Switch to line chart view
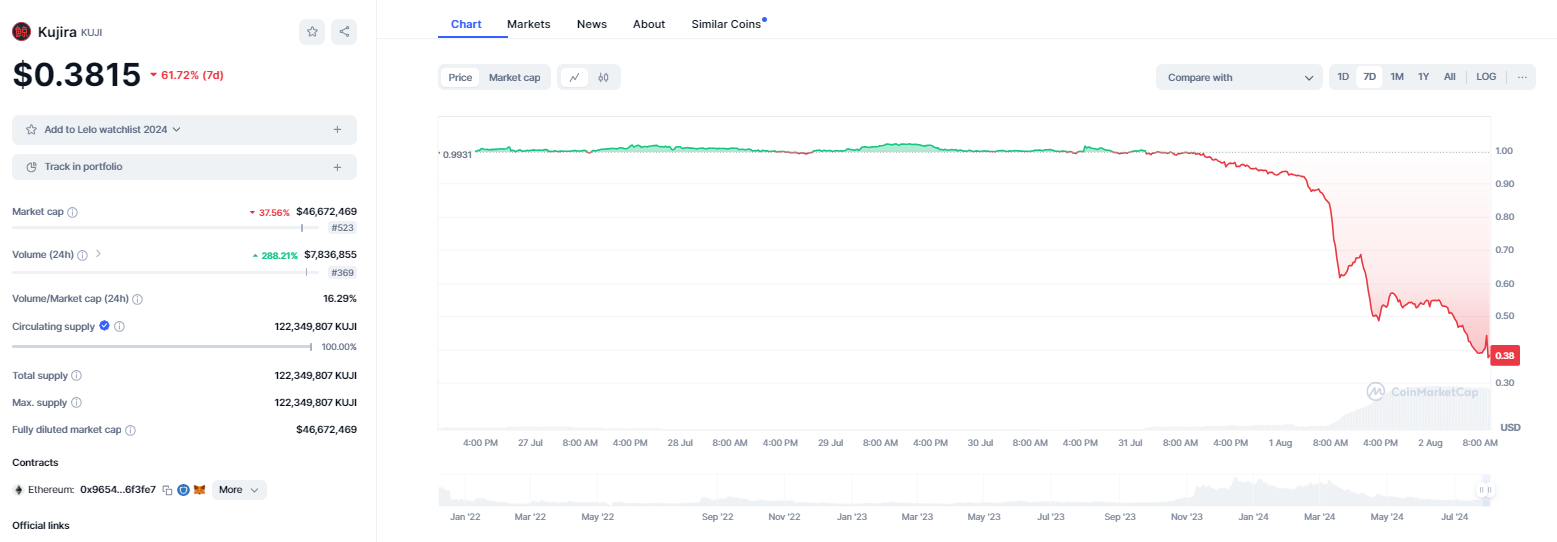 coord(574,77)
